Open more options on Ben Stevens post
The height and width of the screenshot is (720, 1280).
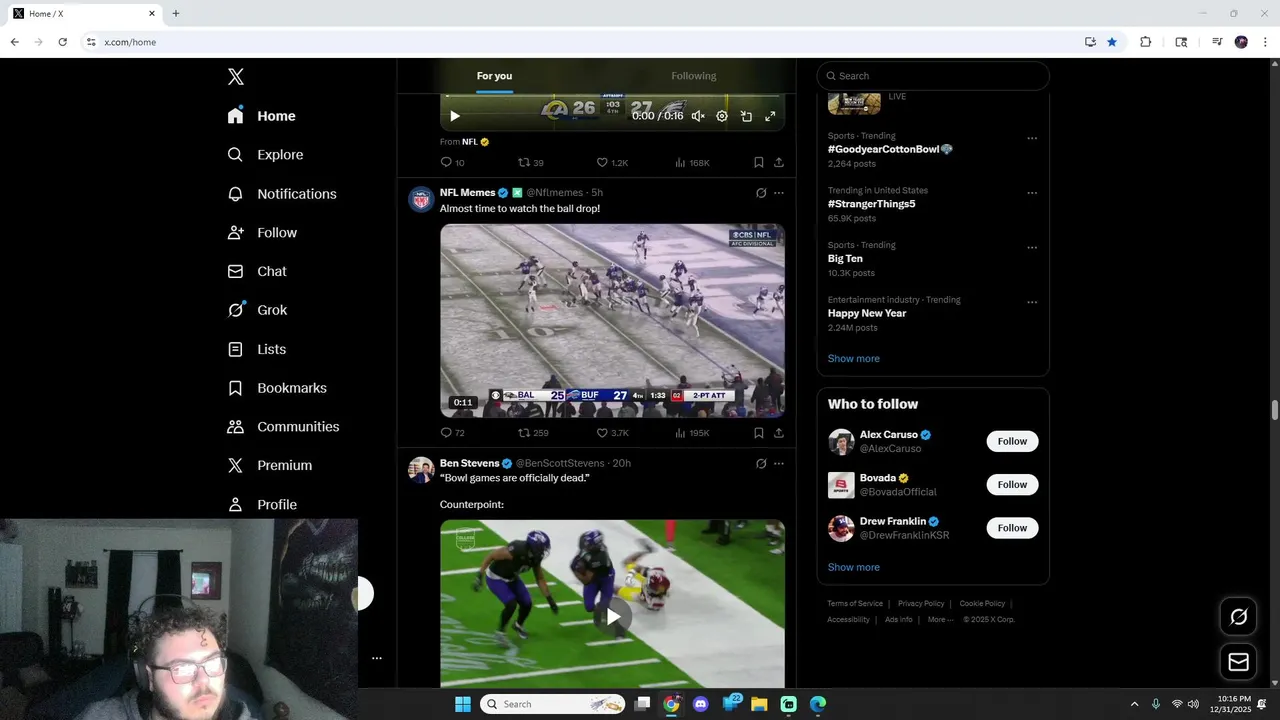779,464
